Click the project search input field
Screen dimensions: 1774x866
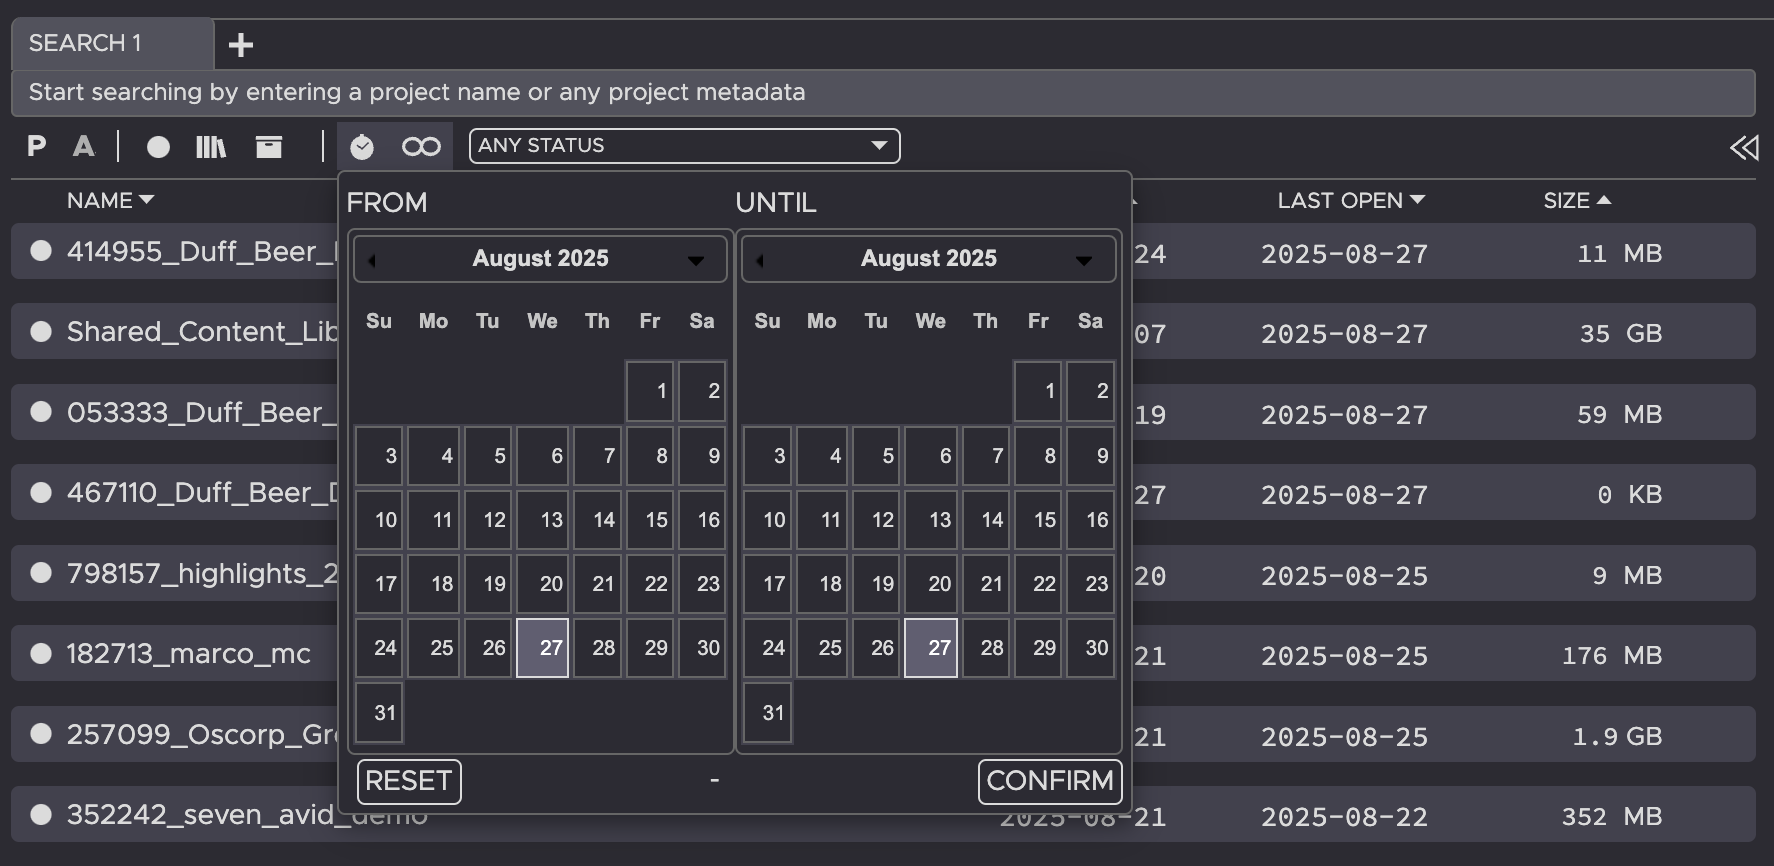(882, 93)
